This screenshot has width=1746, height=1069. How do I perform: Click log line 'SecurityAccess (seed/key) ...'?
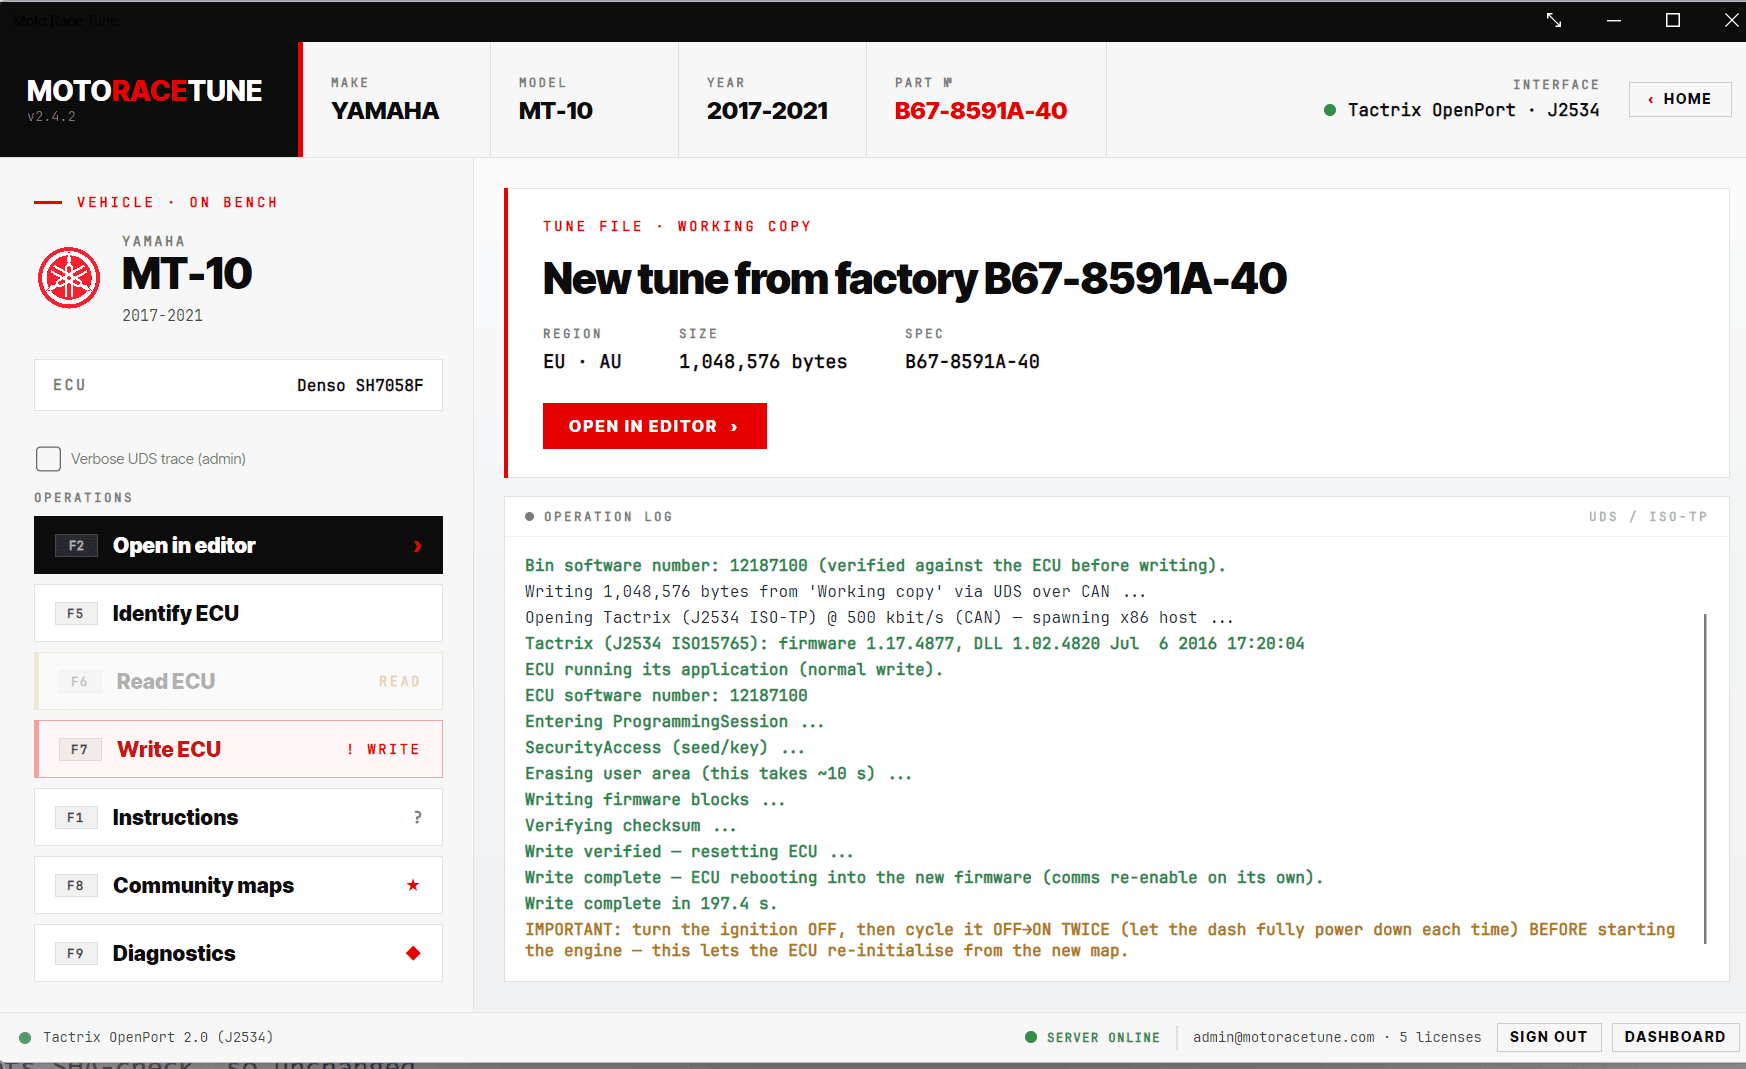pyautogui.click(x=664, y=748)
